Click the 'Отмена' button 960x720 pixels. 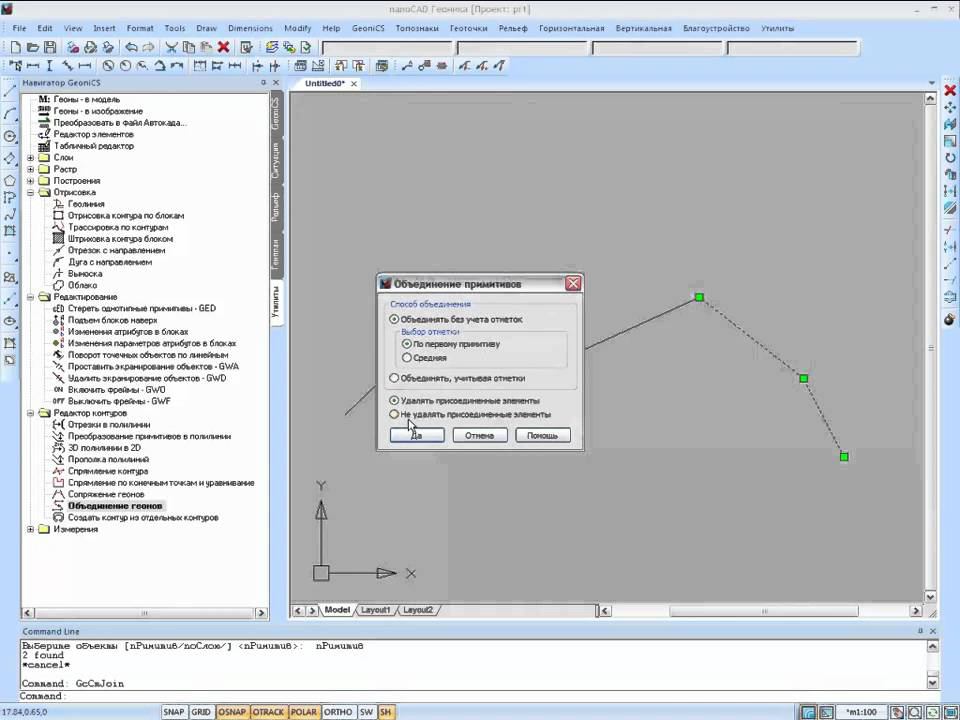(x=479, y=435)
